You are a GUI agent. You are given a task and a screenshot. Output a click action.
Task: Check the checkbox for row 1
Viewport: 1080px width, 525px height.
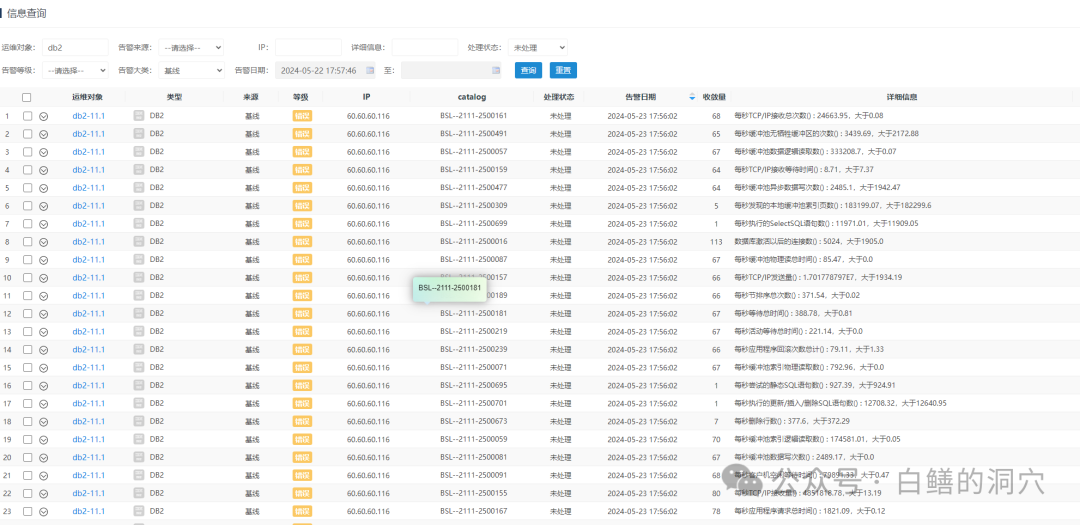[x=27, y=116]
